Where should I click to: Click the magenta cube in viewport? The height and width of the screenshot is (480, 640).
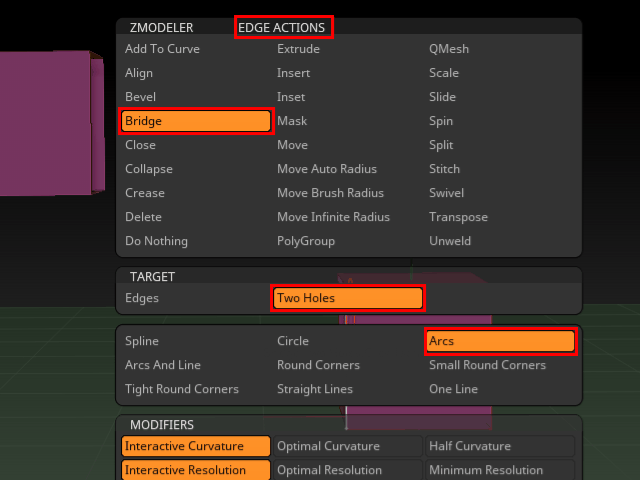[x=45, y=120]
